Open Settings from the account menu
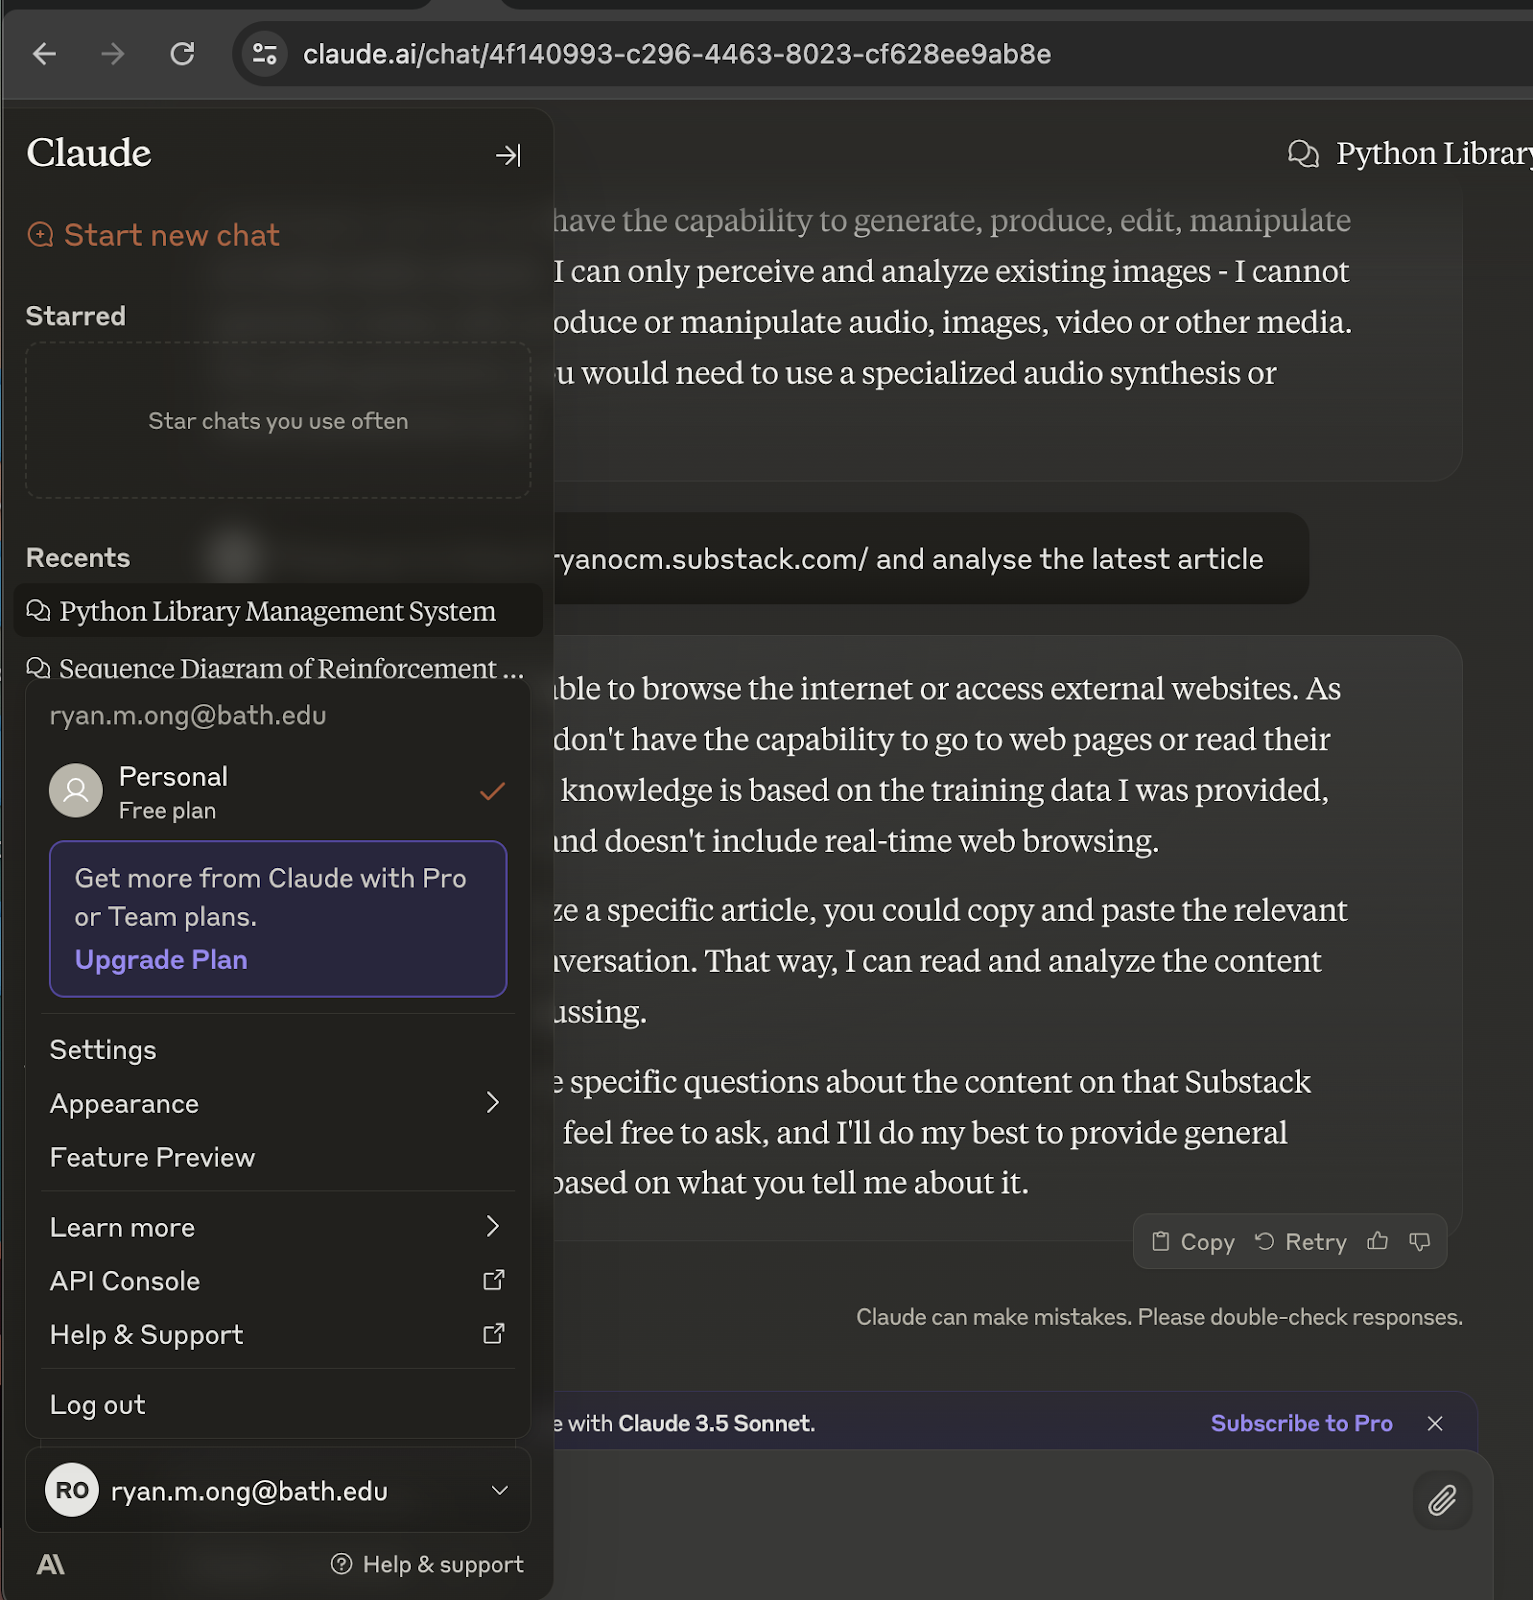The image size is (1533, 1600). click(278, 1050)
